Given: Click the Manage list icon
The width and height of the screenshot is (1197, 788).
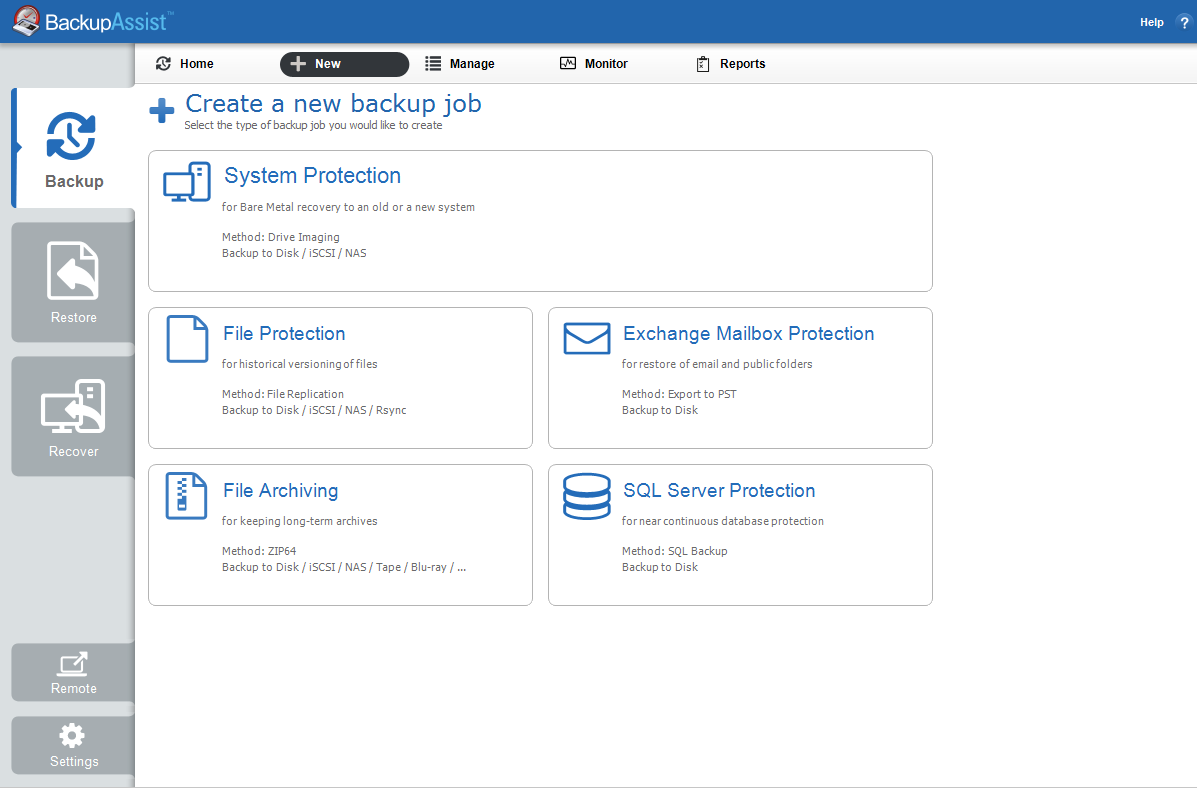Looking at the screenshot, I should (433, 63).
